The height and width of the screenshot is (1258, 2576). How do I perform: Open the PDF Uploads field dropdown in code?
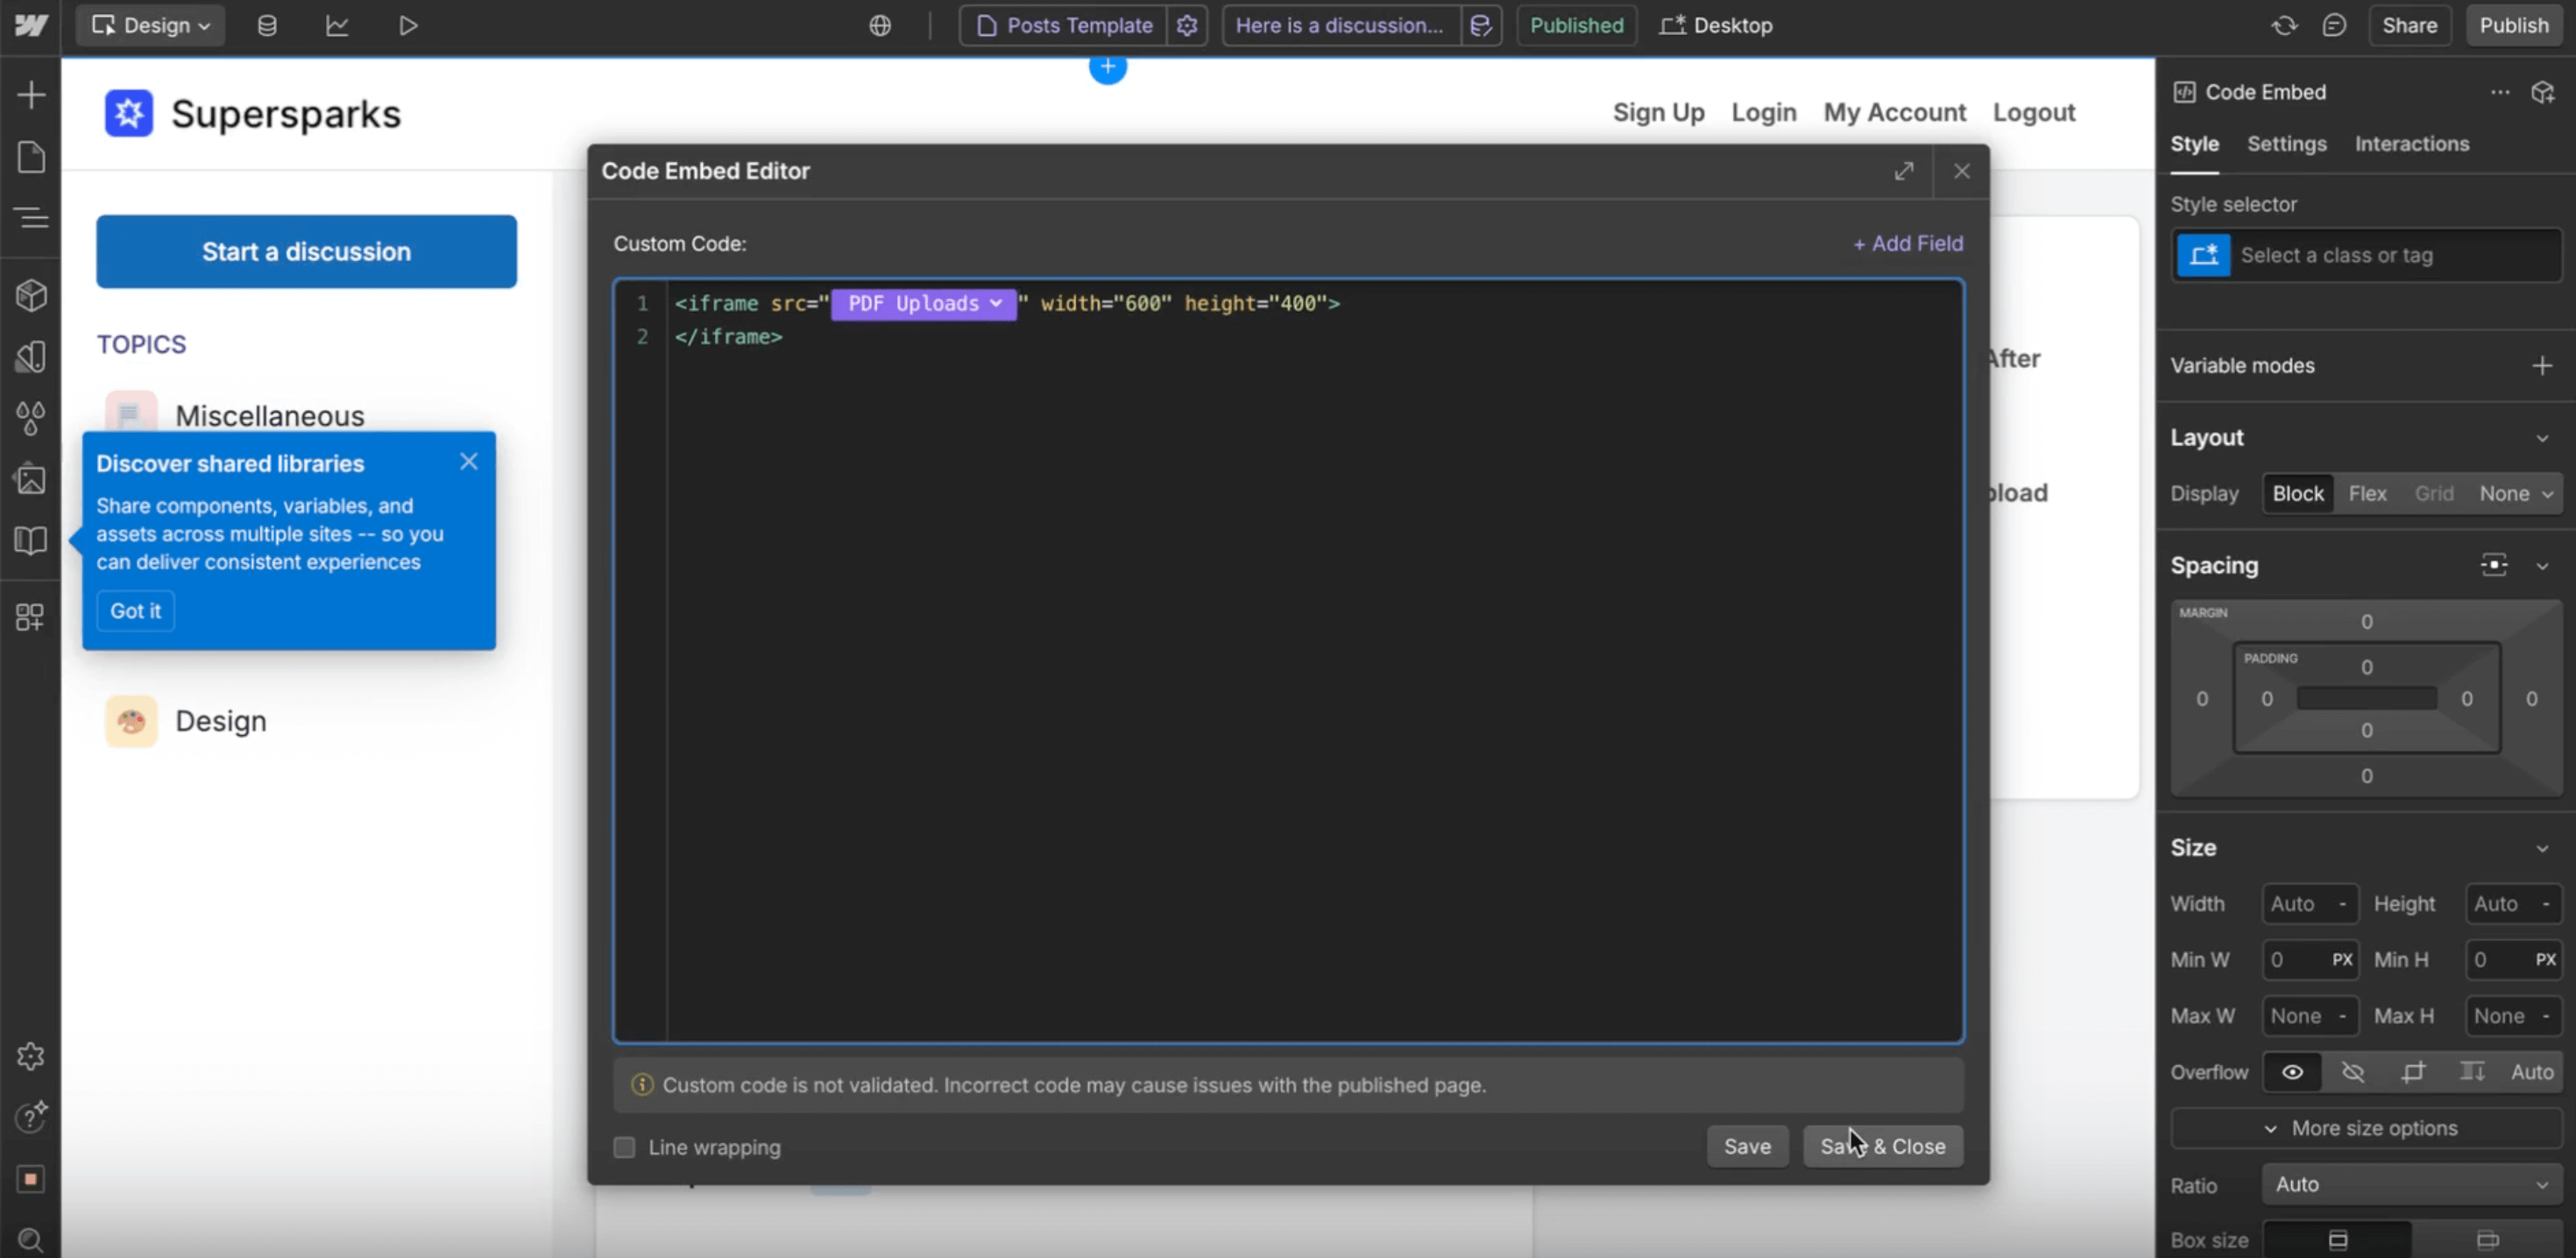click(924, 303)
